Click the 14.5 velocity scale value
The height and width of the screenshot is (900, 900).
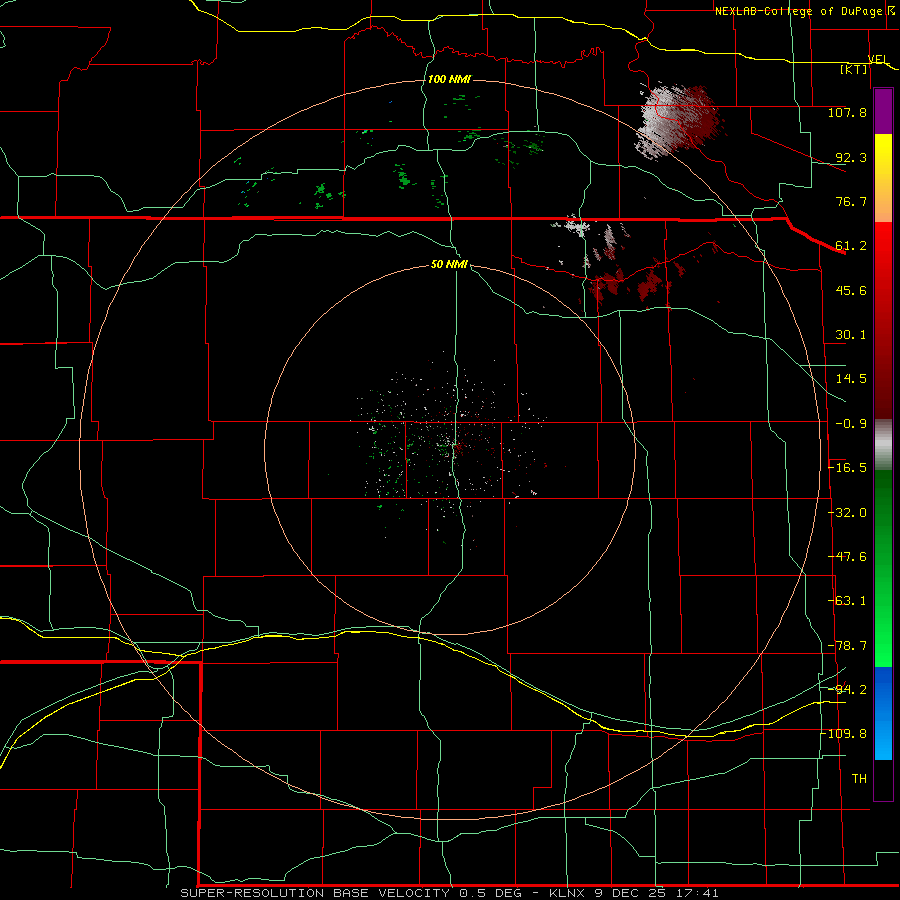click(x=851, y=379)
